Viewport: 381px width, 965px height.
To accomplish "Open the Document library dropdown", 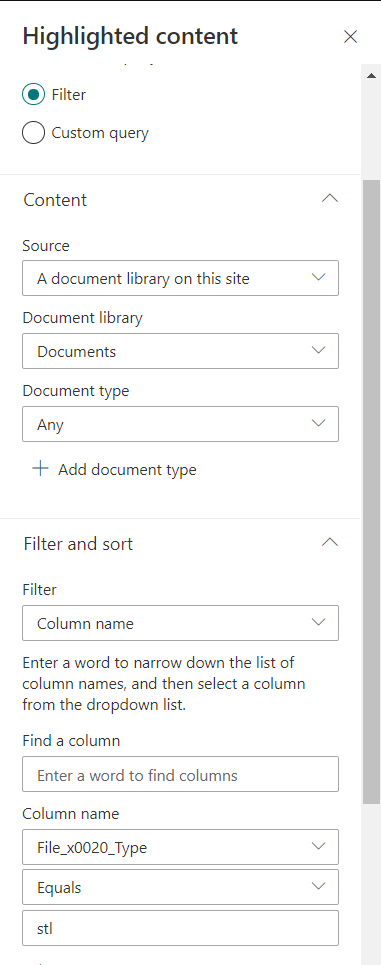I will [x=180, y=351].
